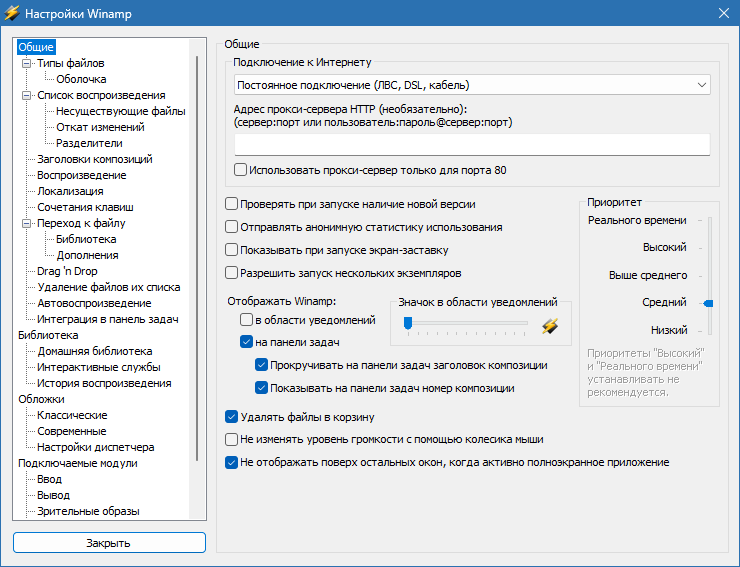The width and height of the screenshot is (740, 567).
Task: Collapse the 'Переход к файлу' tree node
Action: click(x=27, y=223)
